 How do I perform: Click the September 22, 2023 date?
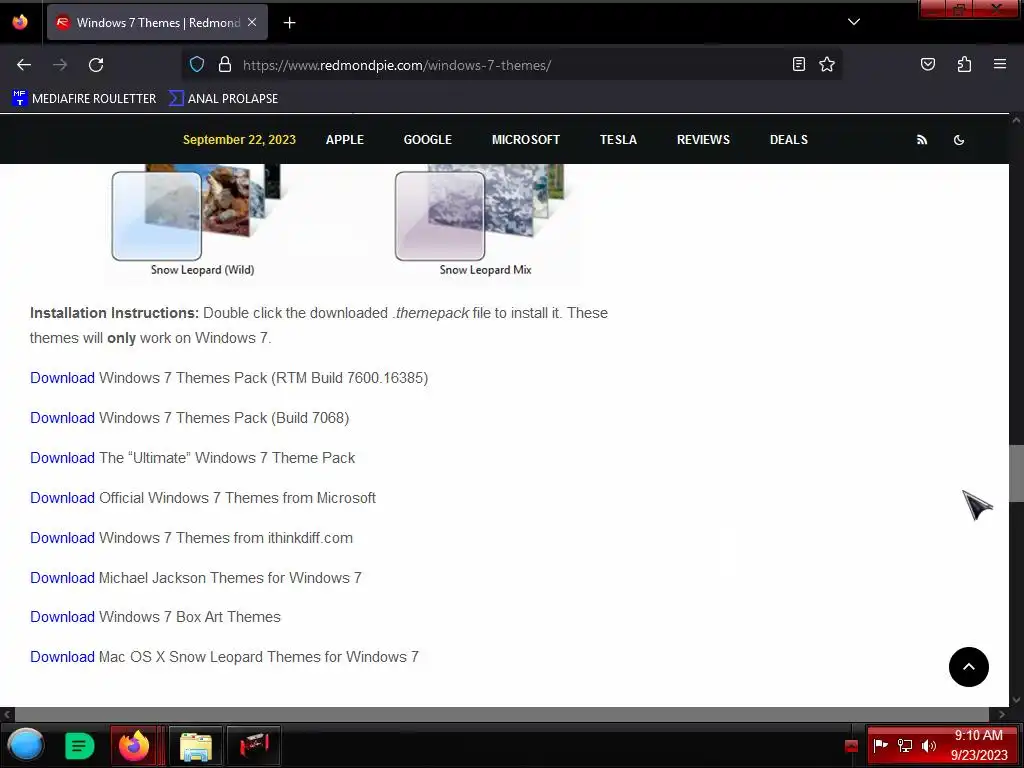pyautogui.click(x=239, y=140)
